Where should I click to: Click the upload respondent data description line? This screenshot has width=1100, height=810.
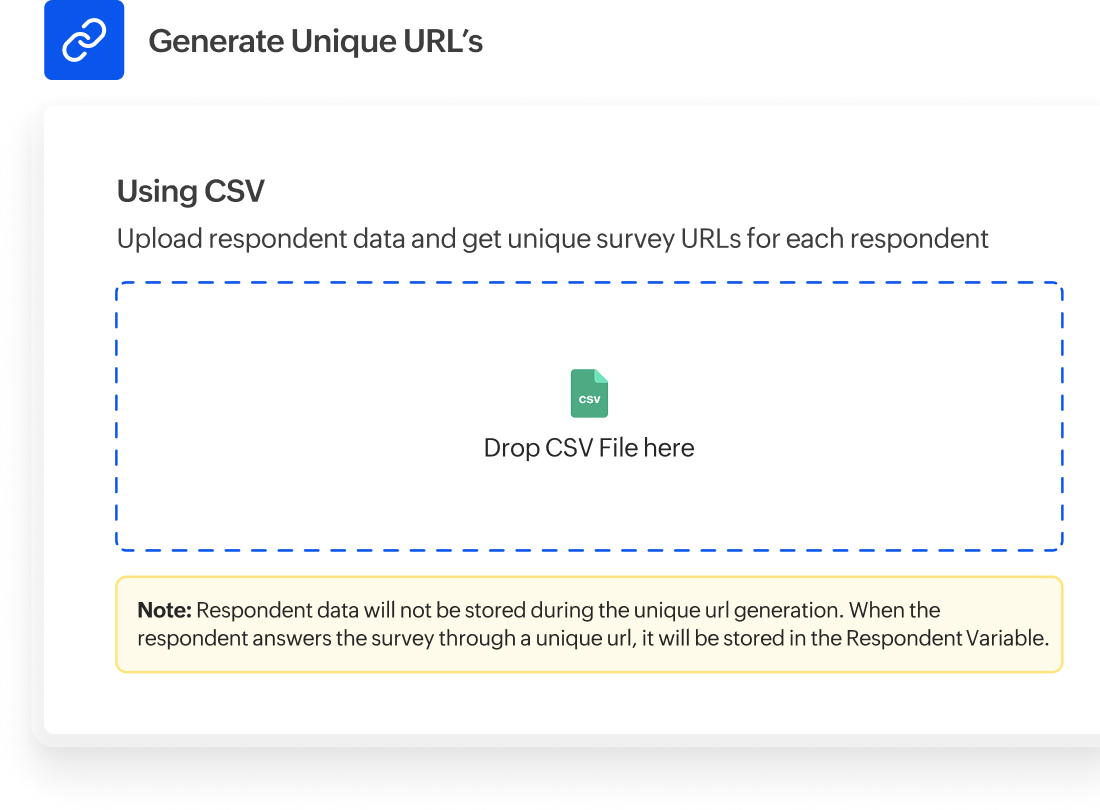552,240
